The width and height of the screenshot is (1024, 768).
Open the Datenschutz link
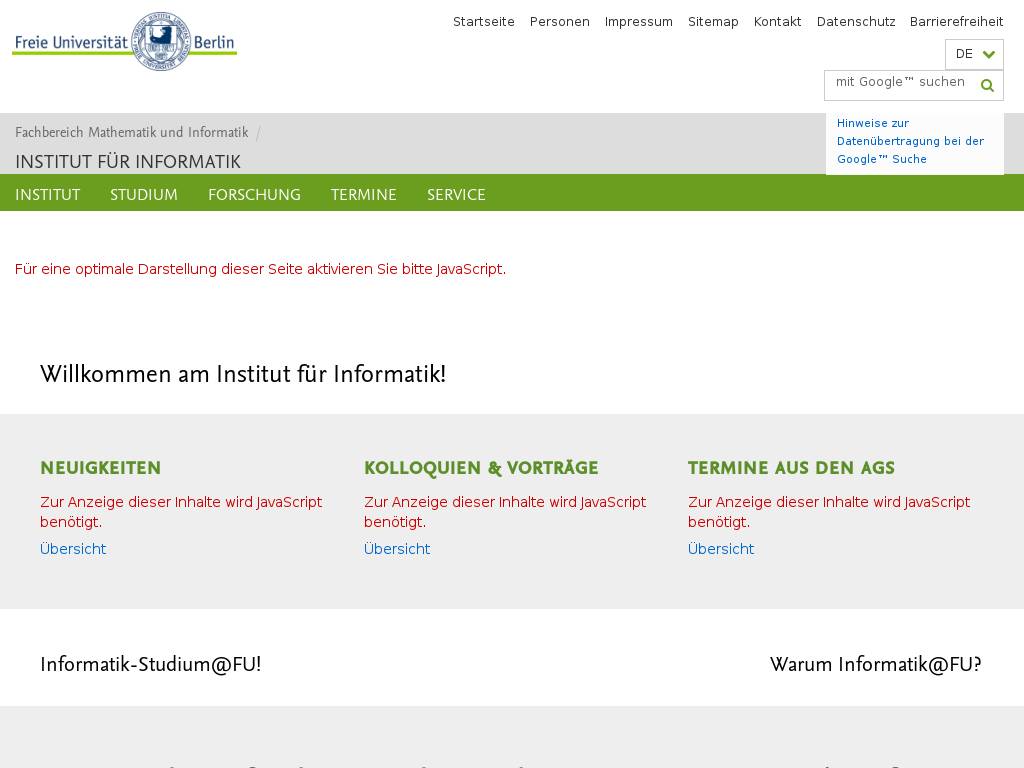(x=856, y=22)
